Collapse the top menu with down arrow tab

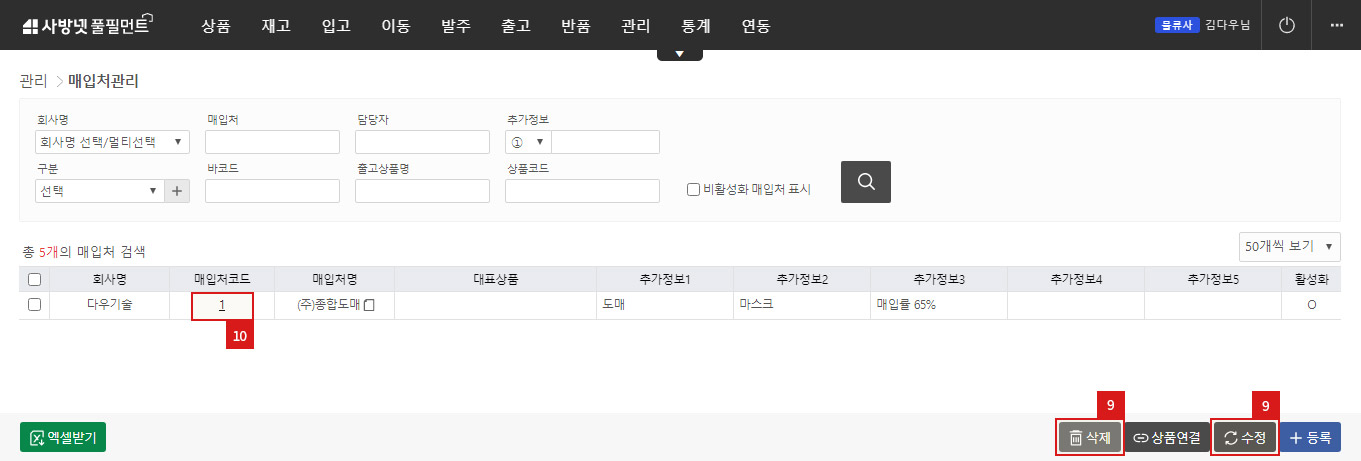(680, 54)
